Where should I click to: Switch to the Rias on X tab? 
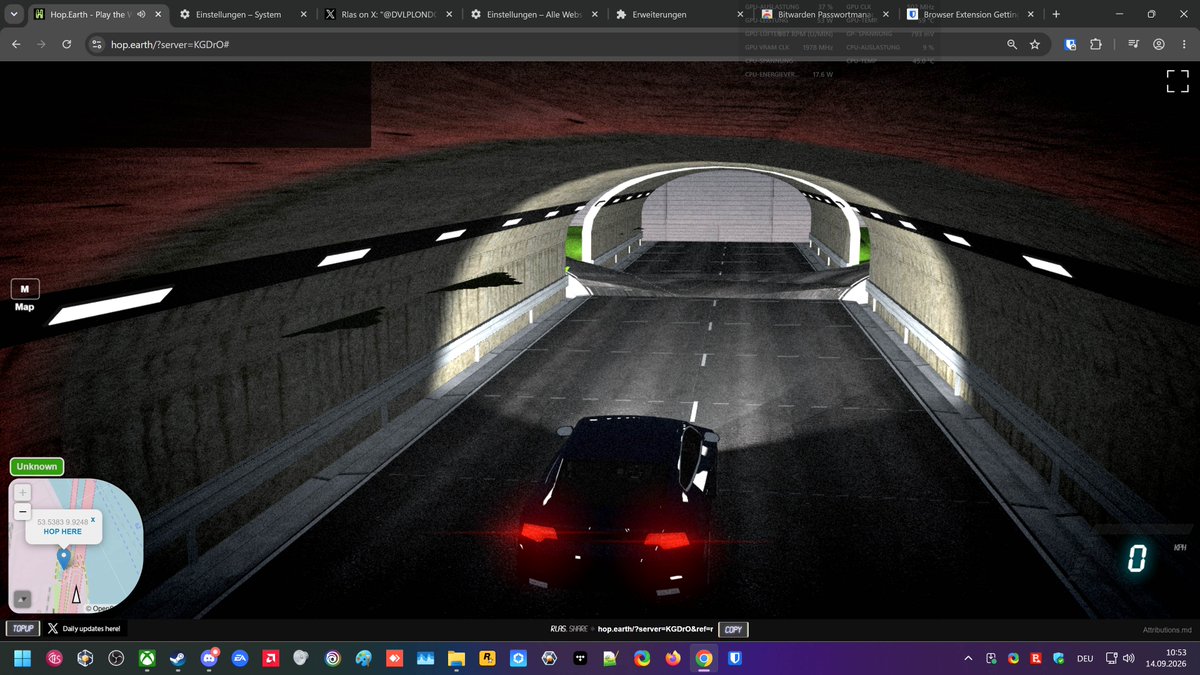[x=387, y=15]
